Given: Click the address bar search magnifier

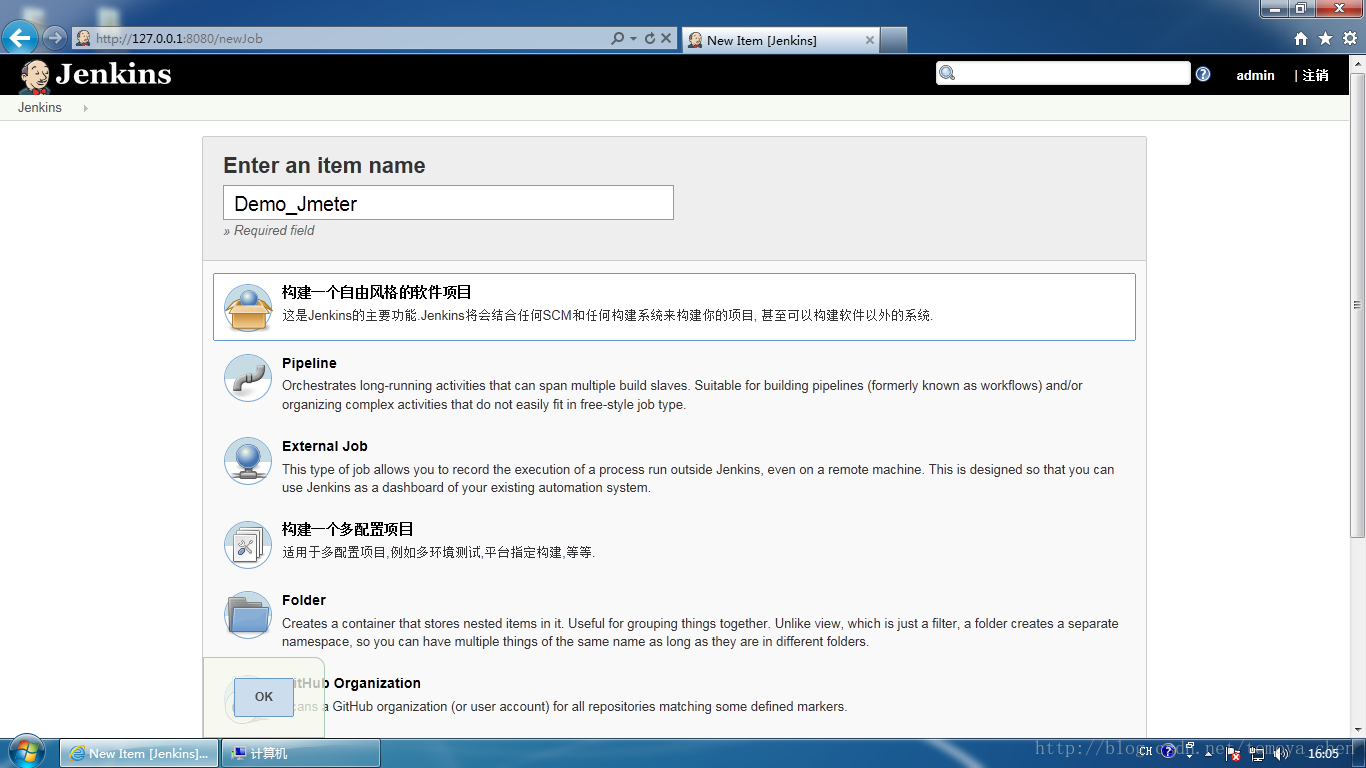Looking at the screenshot, I should click(x=618, y=39).
